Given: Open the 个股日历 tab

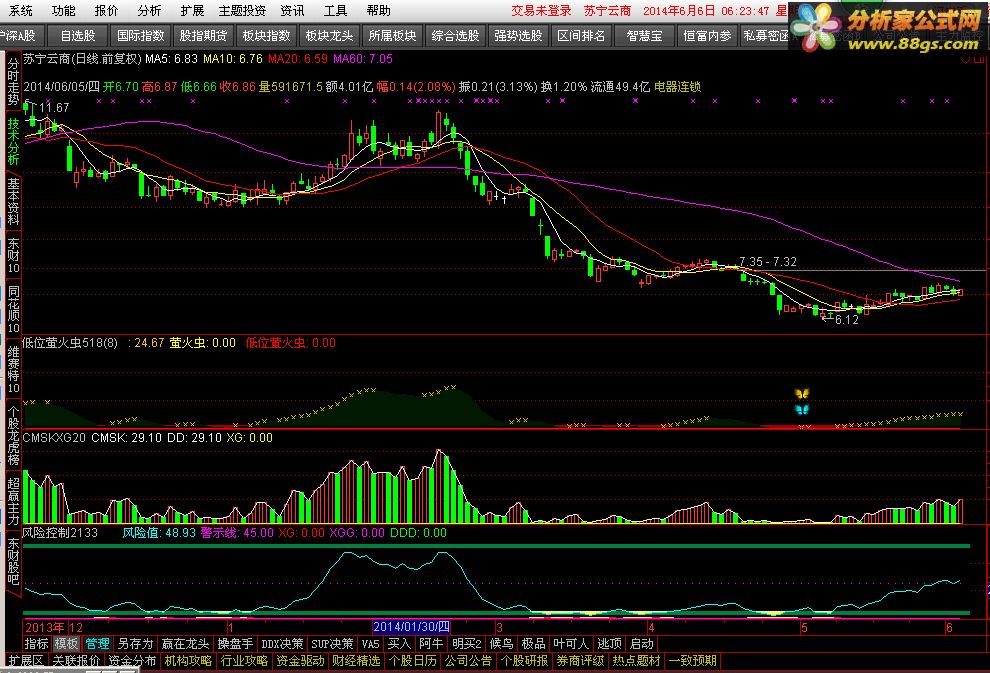Looking at the screenshot, I should coord(413,661).
